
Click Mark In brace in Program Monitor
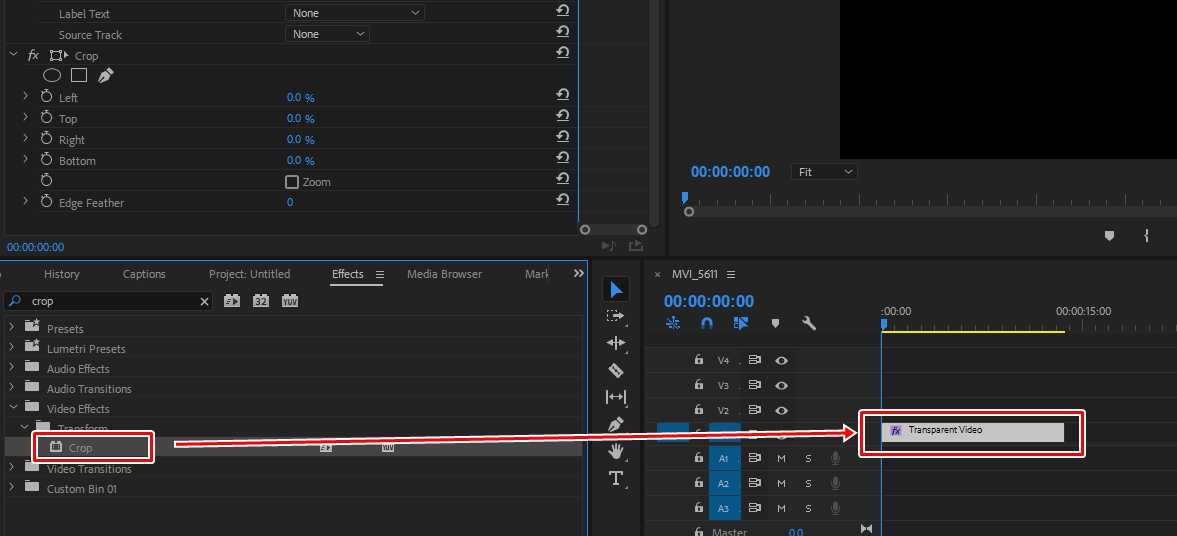tap(1146, 236)
